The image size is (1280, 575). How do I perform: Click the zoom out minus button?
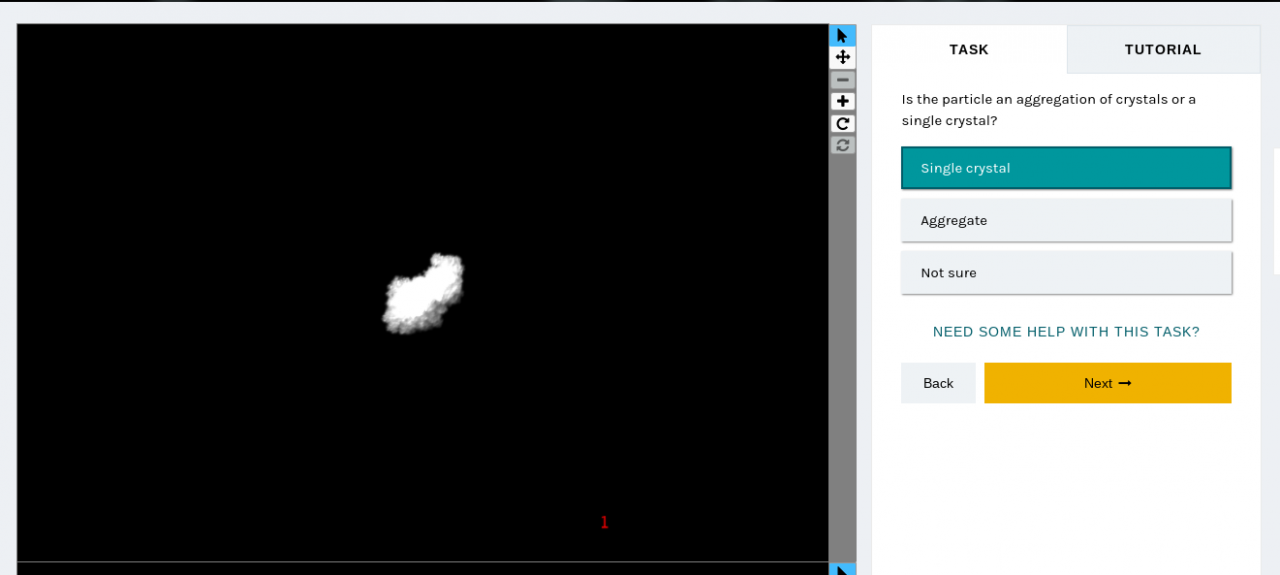click(842, 80)
